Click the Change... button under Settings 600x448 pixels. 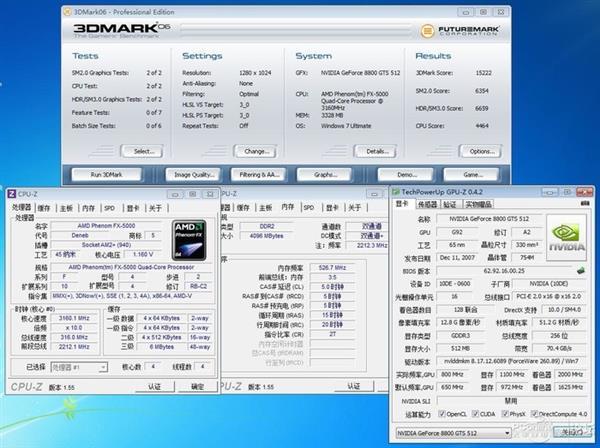(x=256, y=151)
